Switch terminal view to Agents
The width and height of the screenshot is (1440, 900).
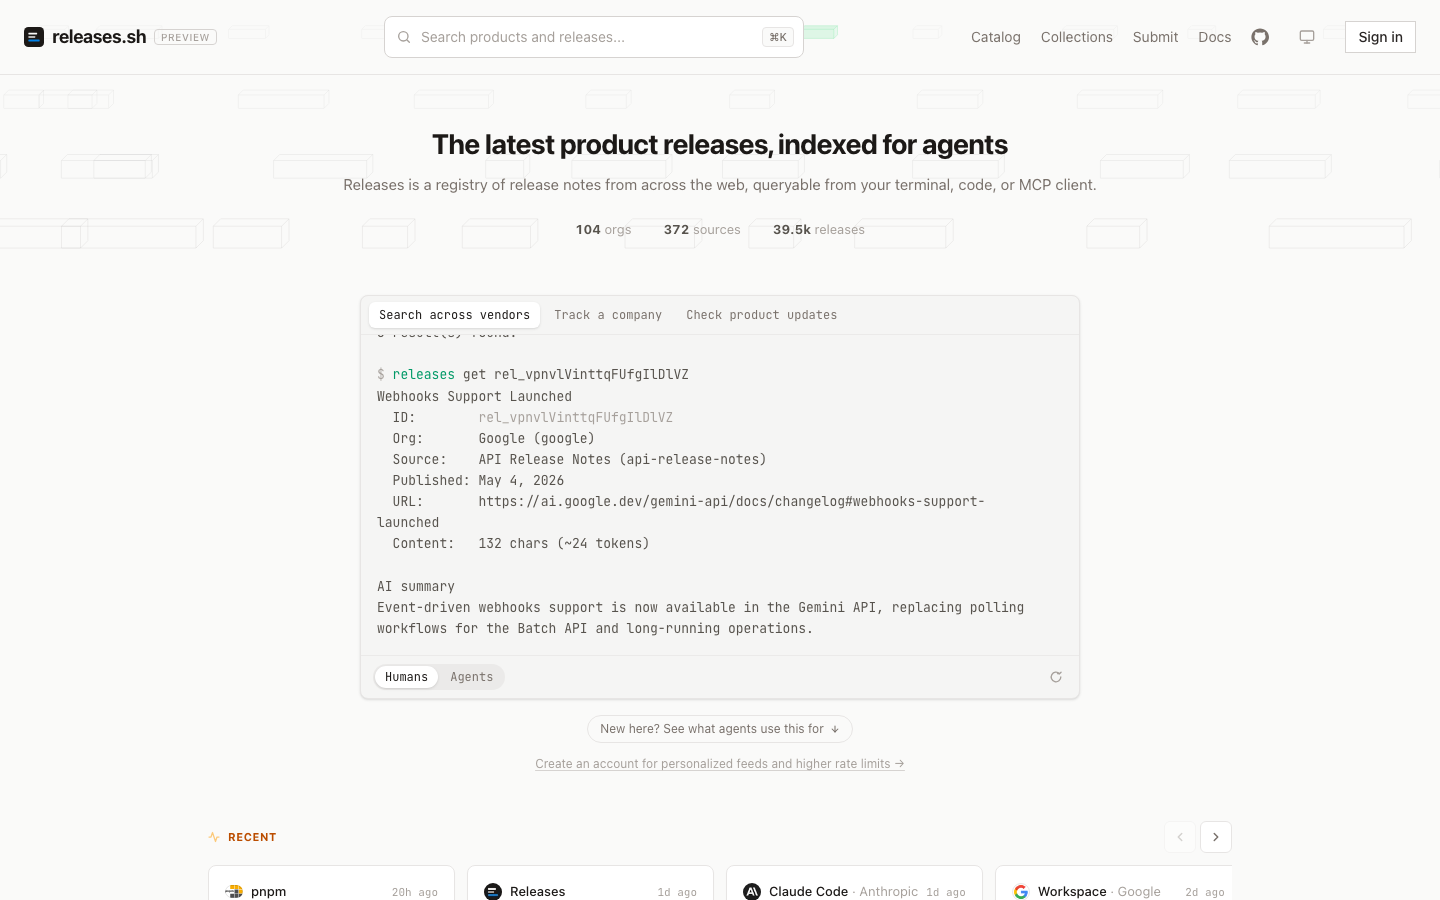[x=472, y=677]
